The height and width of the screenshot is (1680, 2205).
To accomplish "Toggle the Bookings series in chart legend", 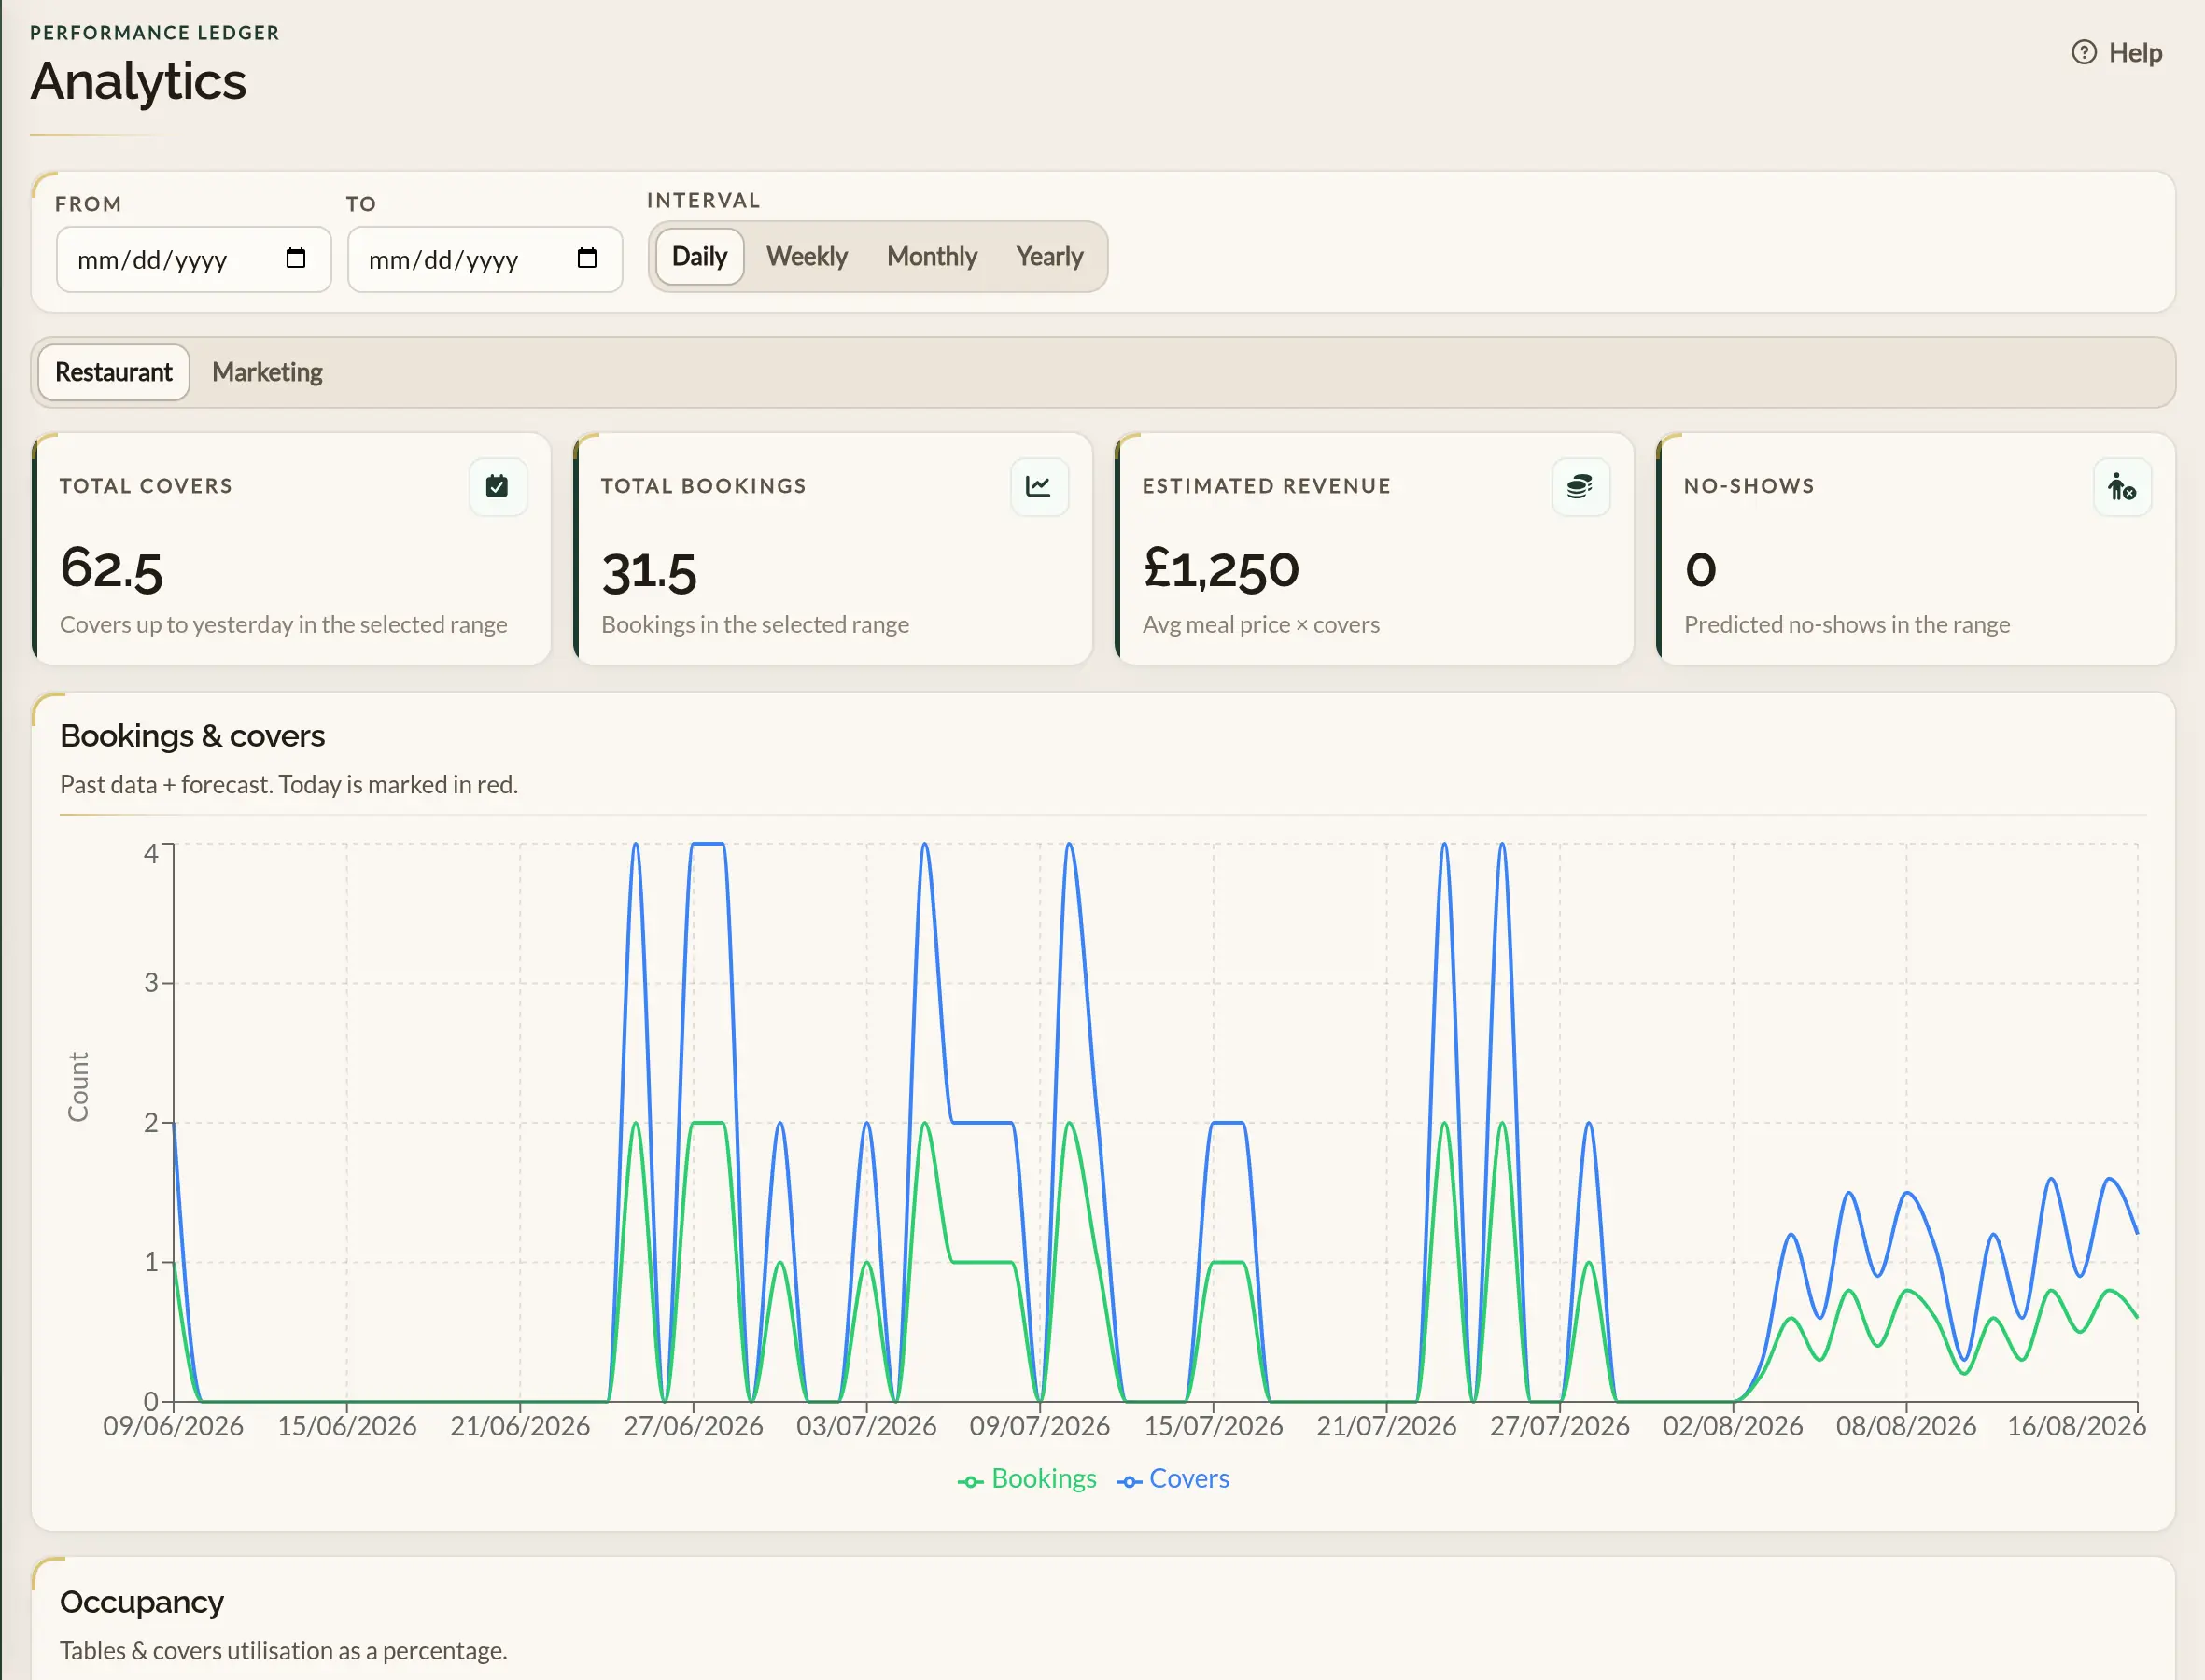I will tap(1027, 1478).
